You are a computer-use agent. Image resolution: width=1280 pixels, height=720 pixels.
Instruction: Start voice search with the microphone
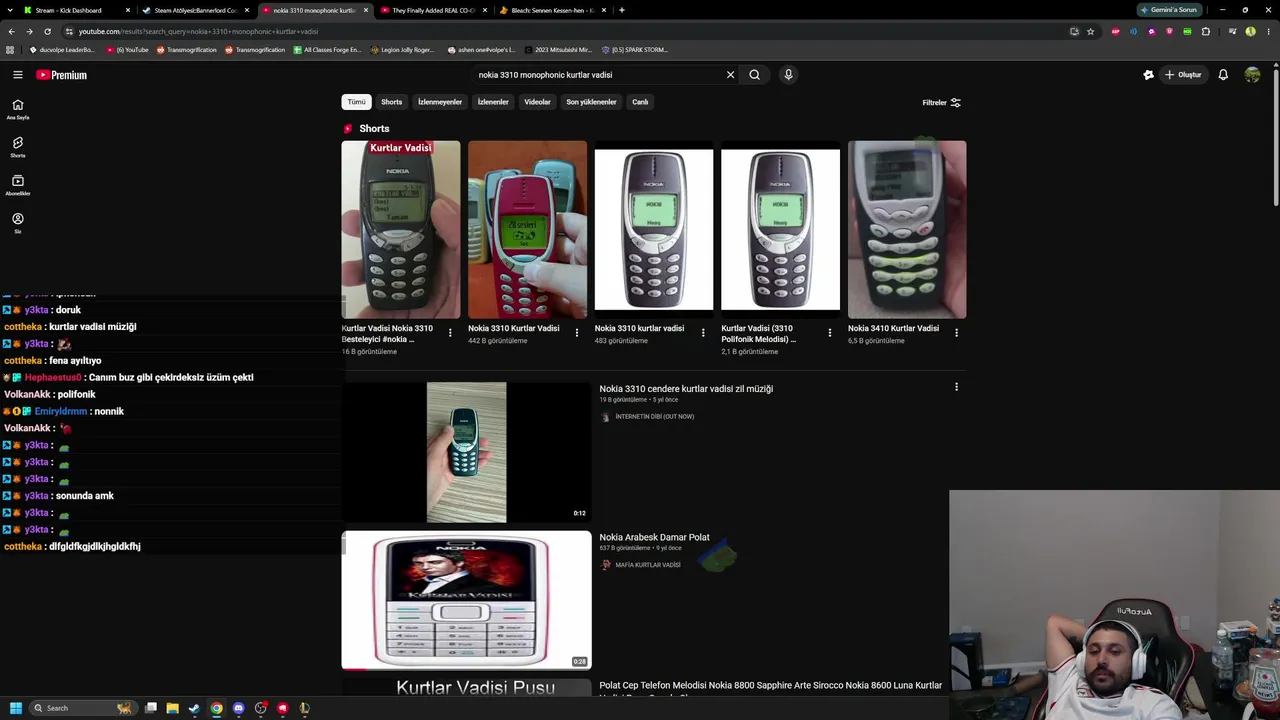pyautogui.click(x=788, y=75)
